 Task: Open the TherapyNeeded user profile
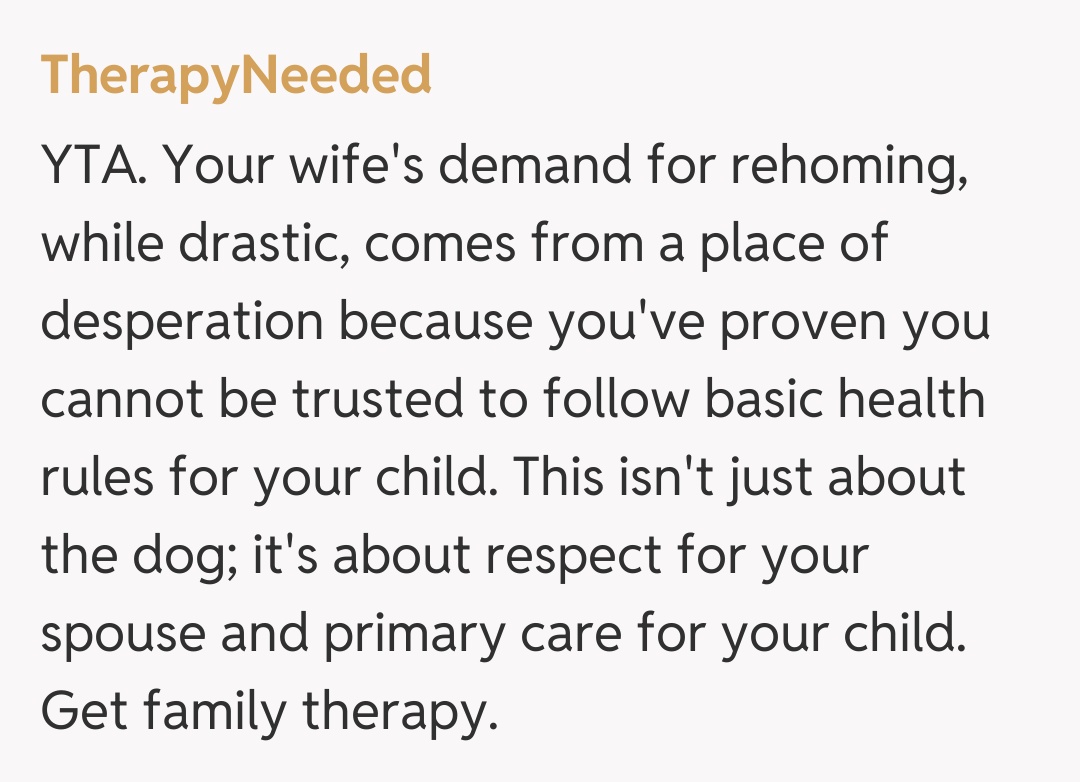[236, 75]
